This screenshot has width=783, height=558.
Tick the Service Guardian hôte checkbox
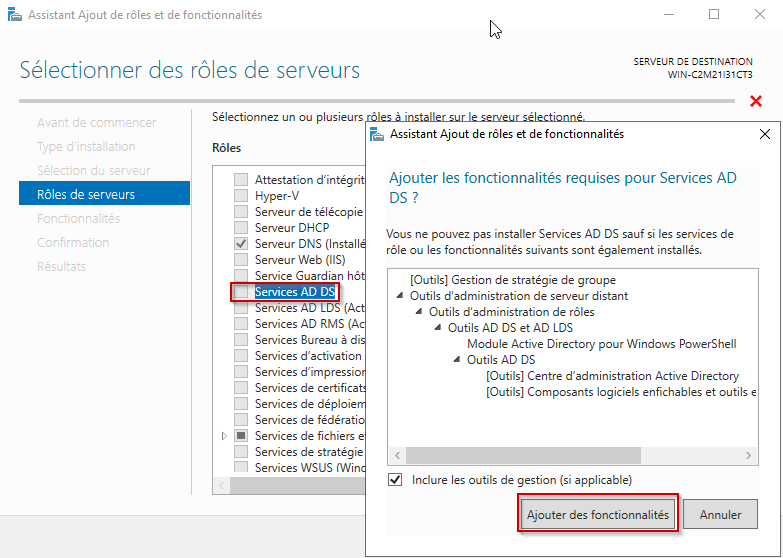[241, 276]
